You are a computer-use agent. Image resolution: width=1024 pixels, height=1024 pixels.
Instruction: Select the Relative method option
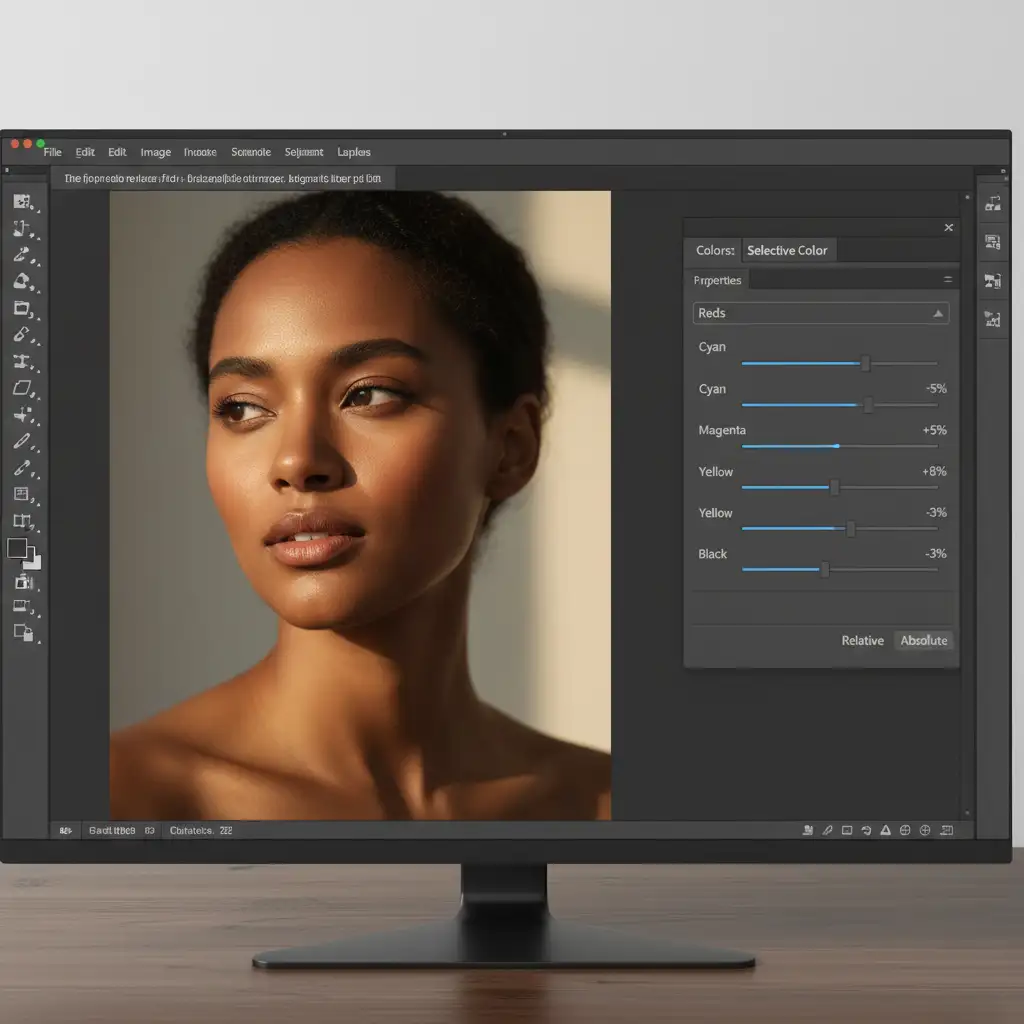pos(862,641)
